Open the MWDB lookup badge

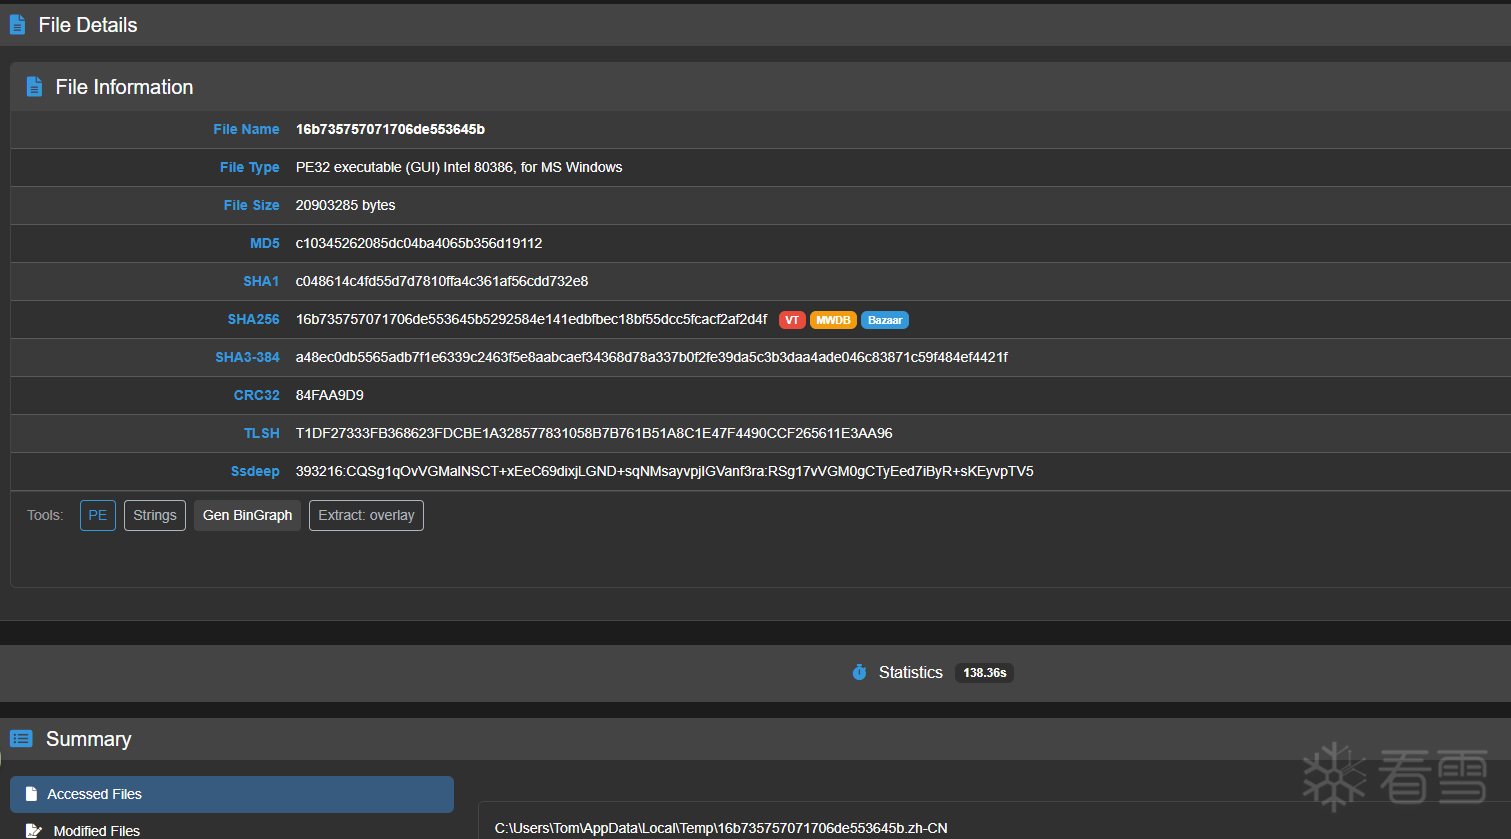pos(833,320)
